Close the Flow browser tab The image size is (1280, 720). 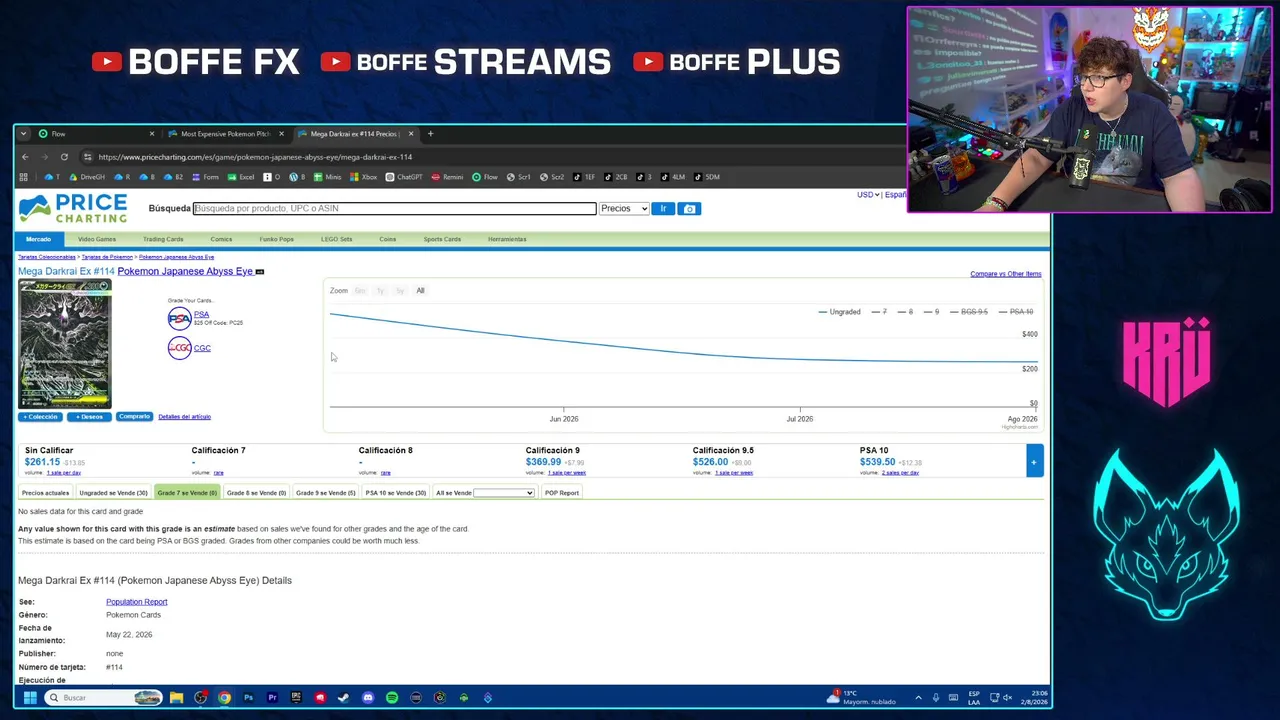click(152, 134)
